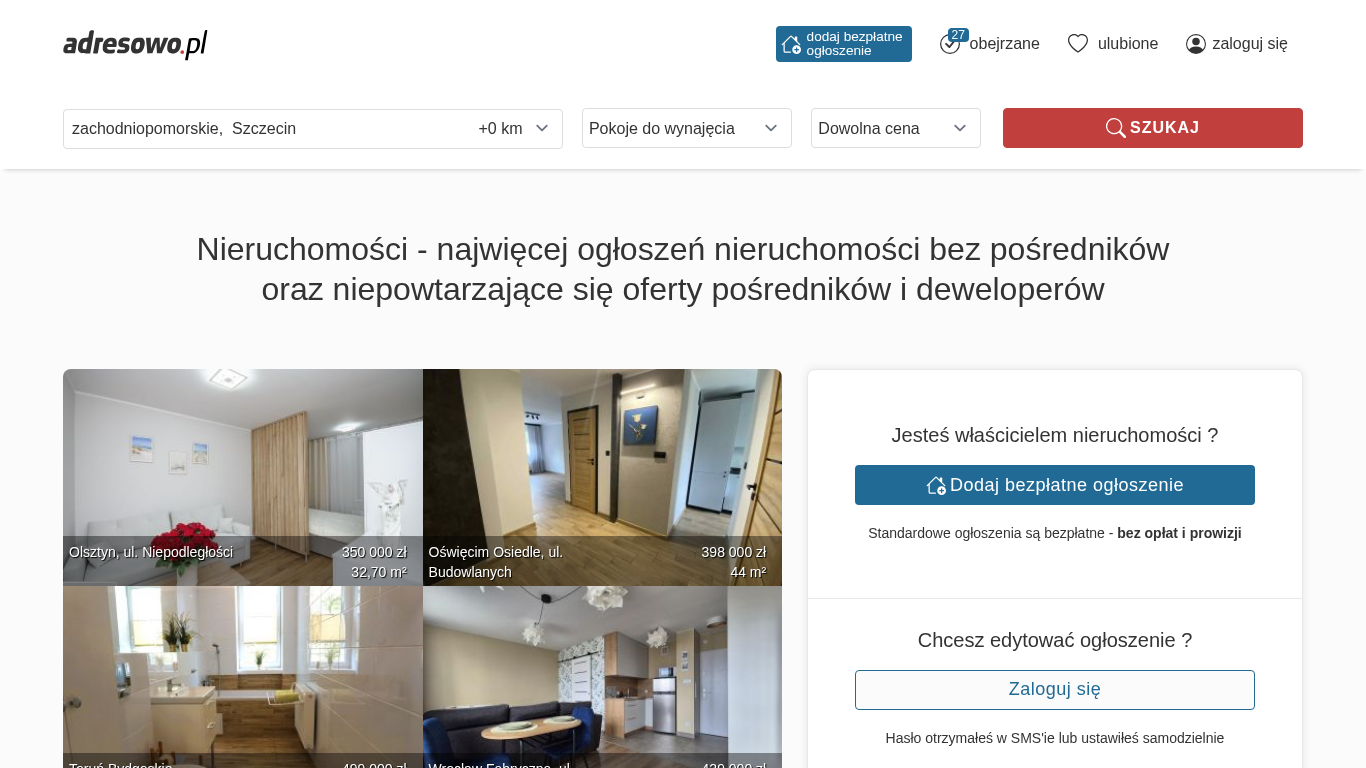Viewport: 1366px width, 768px height.
Task: Click the magnifier icon in the SZUKAJ button
Action: click(1115, 128)
